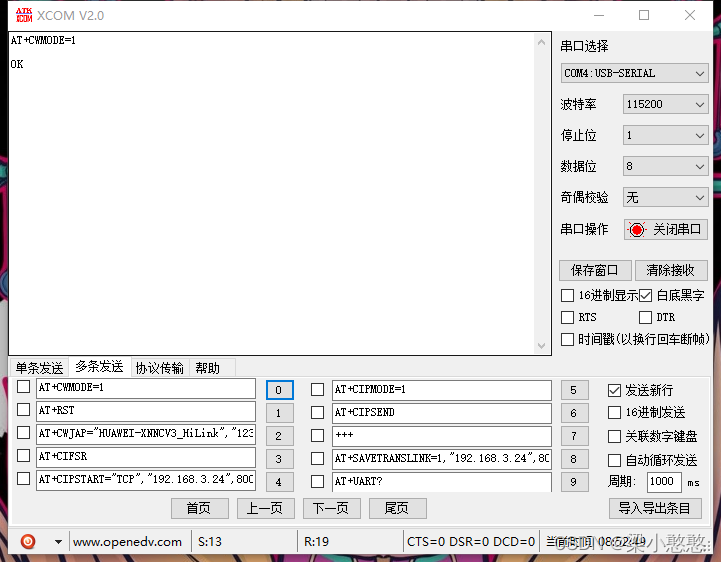Expand the 波特率 115200 dropdown
This screenshot has height=562, width=721.
[x=665, y=104]
